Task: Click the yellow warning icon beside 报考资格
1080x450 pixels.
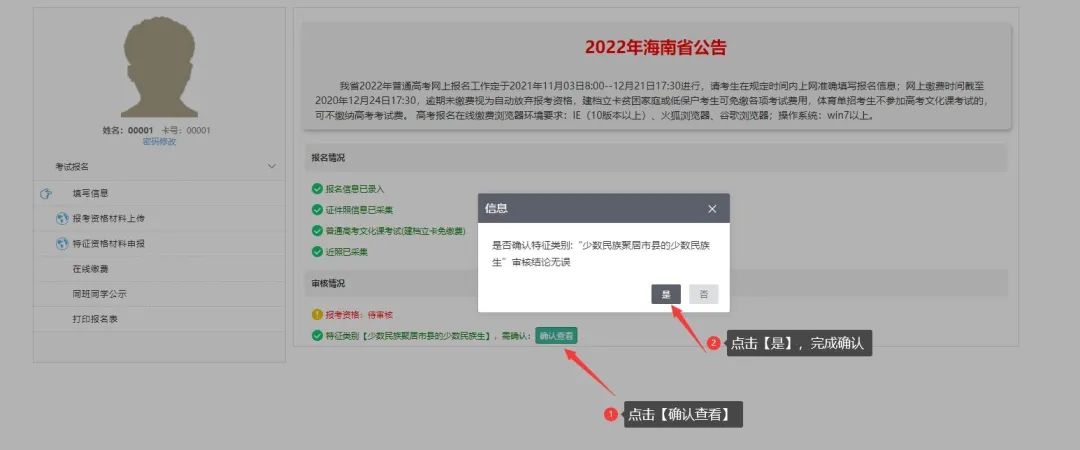Action: (317, 315)
